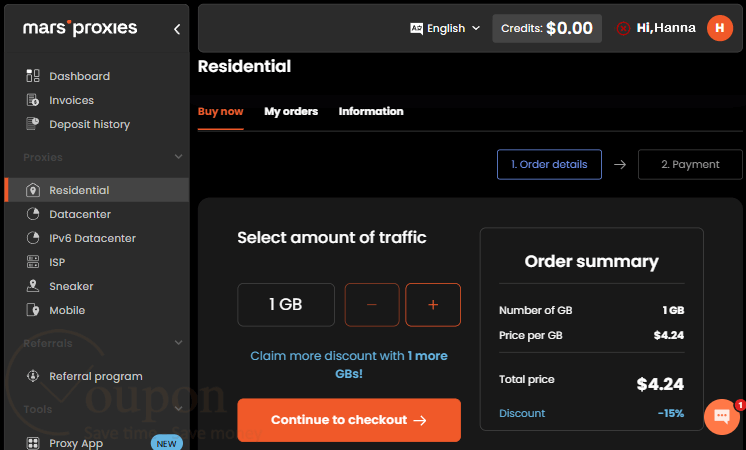Click the Mobile device icon
This screenshot has height=450, width=746.
[x=33, y=310]
